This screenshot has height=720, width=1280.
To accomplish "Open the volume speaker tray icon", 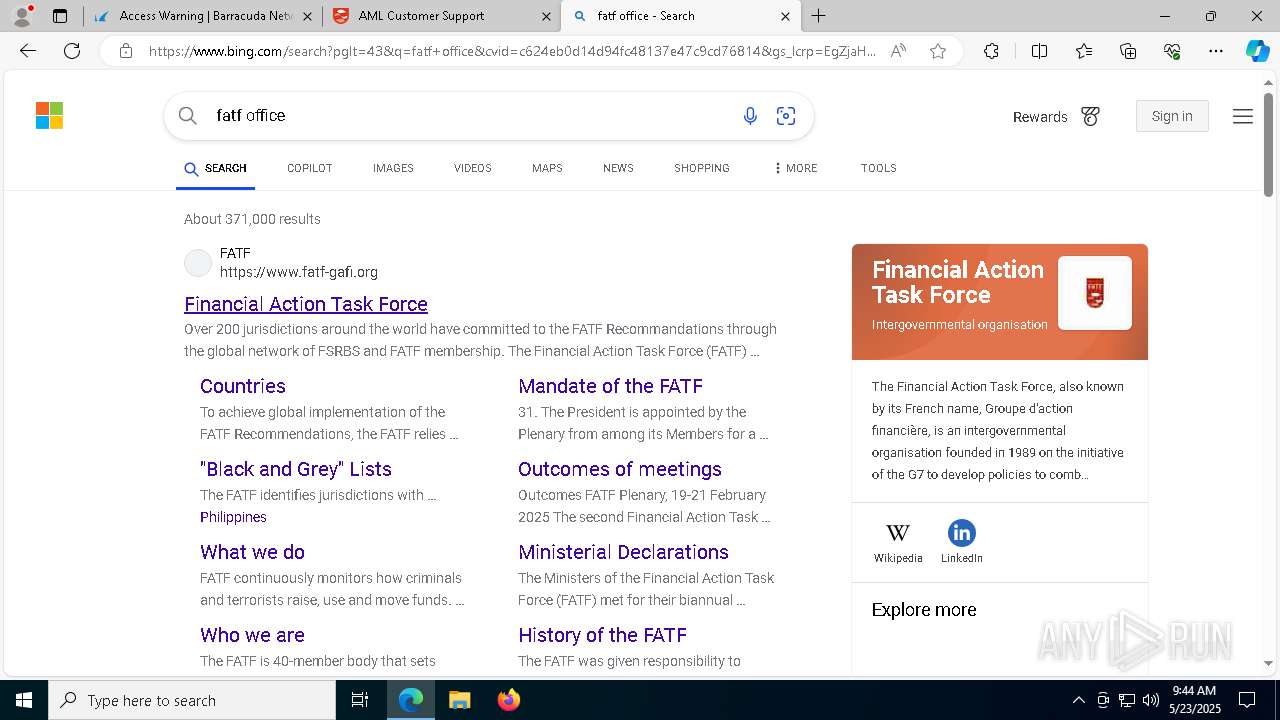I will coord(1151,700).
